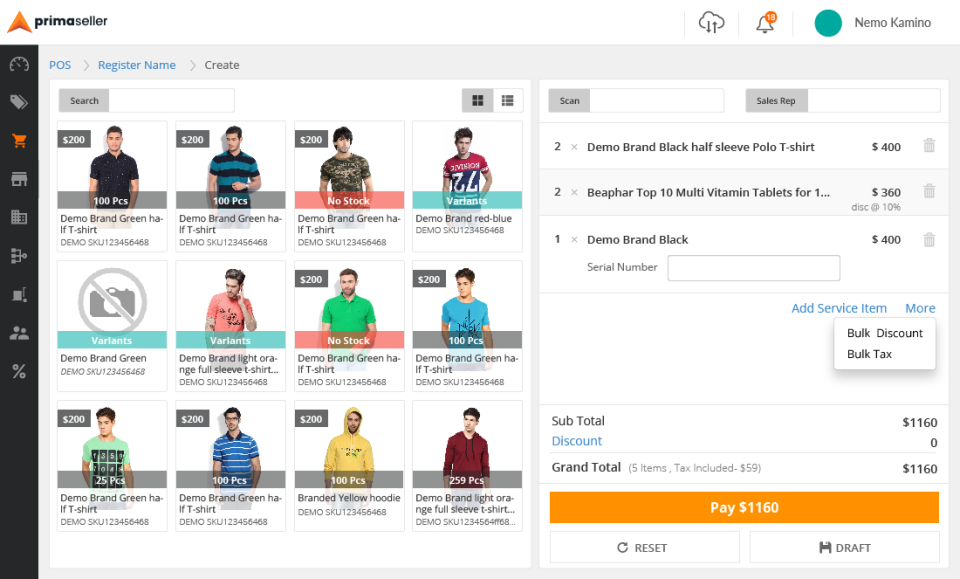Choose Bulk Tax from the menu

point(869,354)
